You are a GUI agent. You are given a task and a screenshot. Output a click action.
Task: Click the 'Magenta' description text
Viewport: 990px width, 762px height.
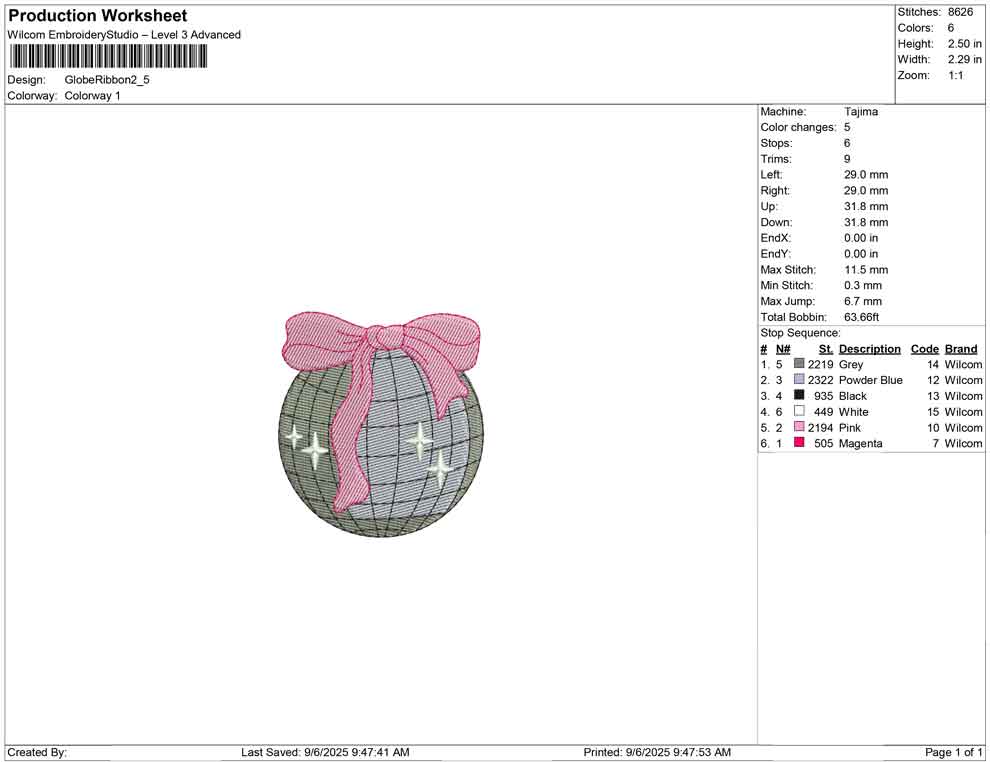pos(860,443)
